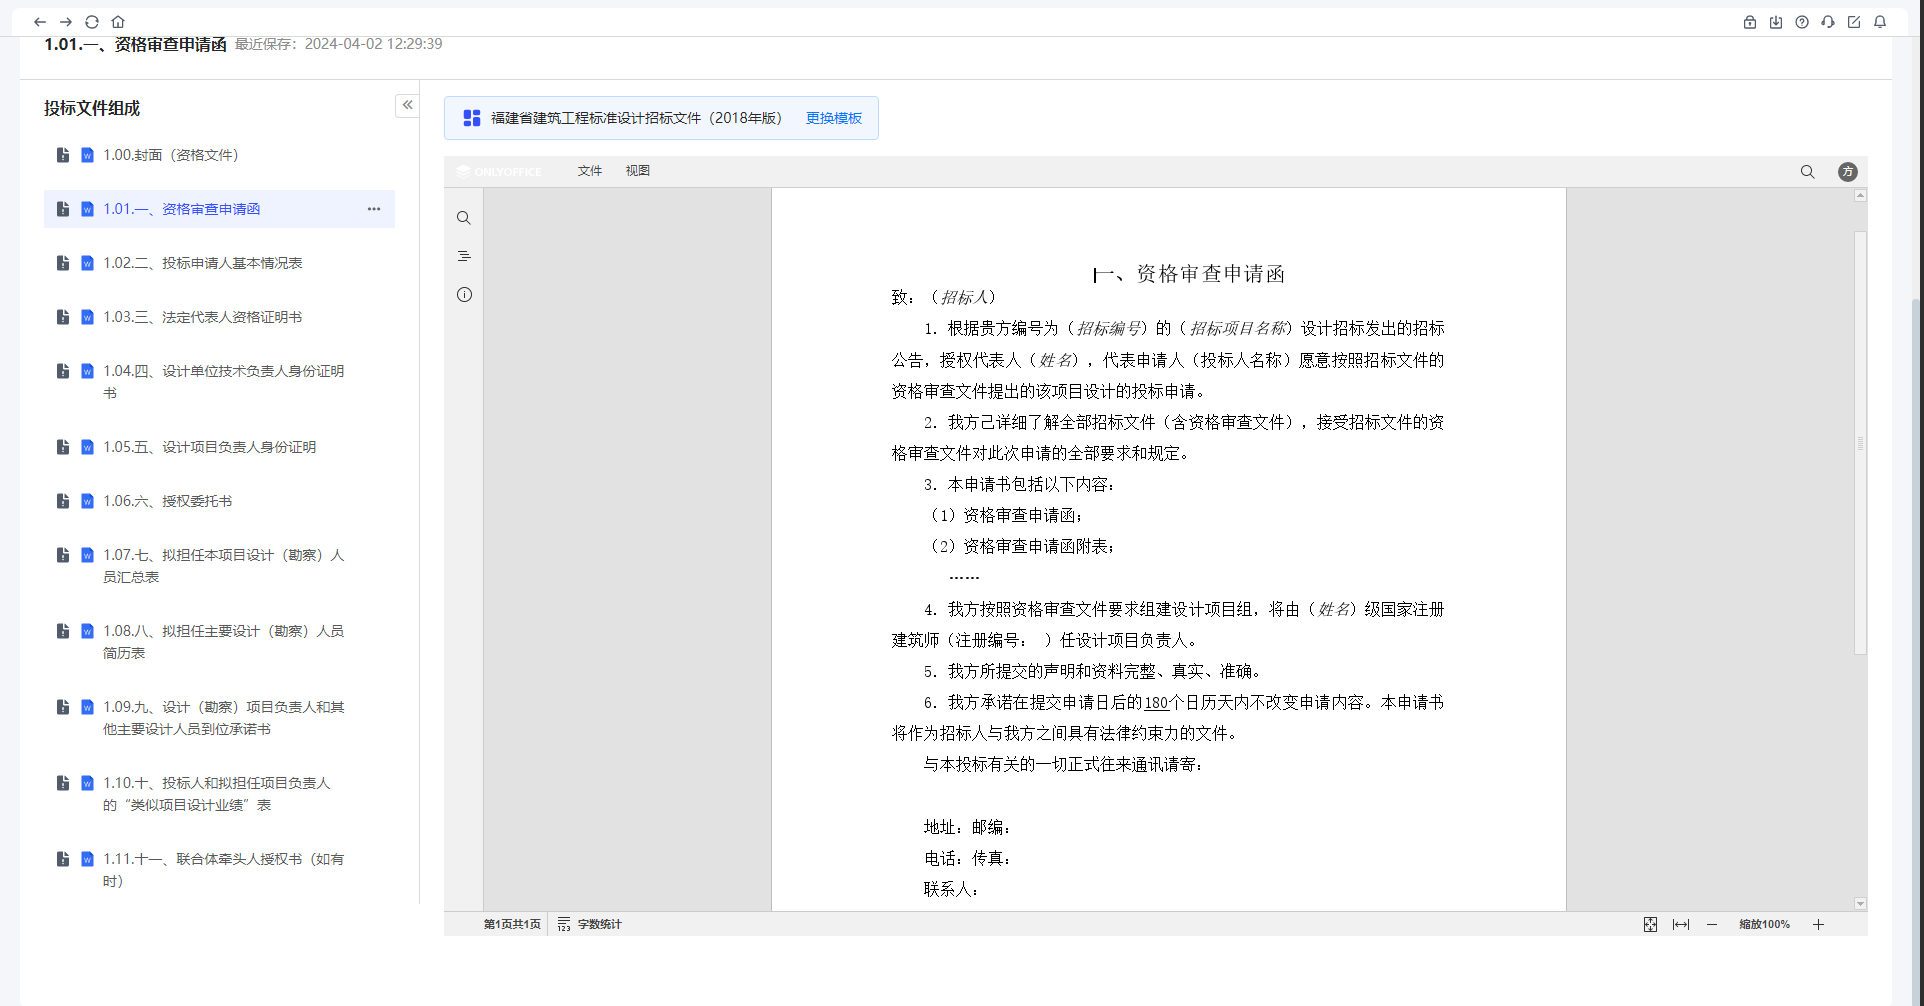Open 1.11.十一、联合体牵头人授权书
The height and width of the screenshot is (1006, 1924).
pyautogui.click(x=219, y=870)
